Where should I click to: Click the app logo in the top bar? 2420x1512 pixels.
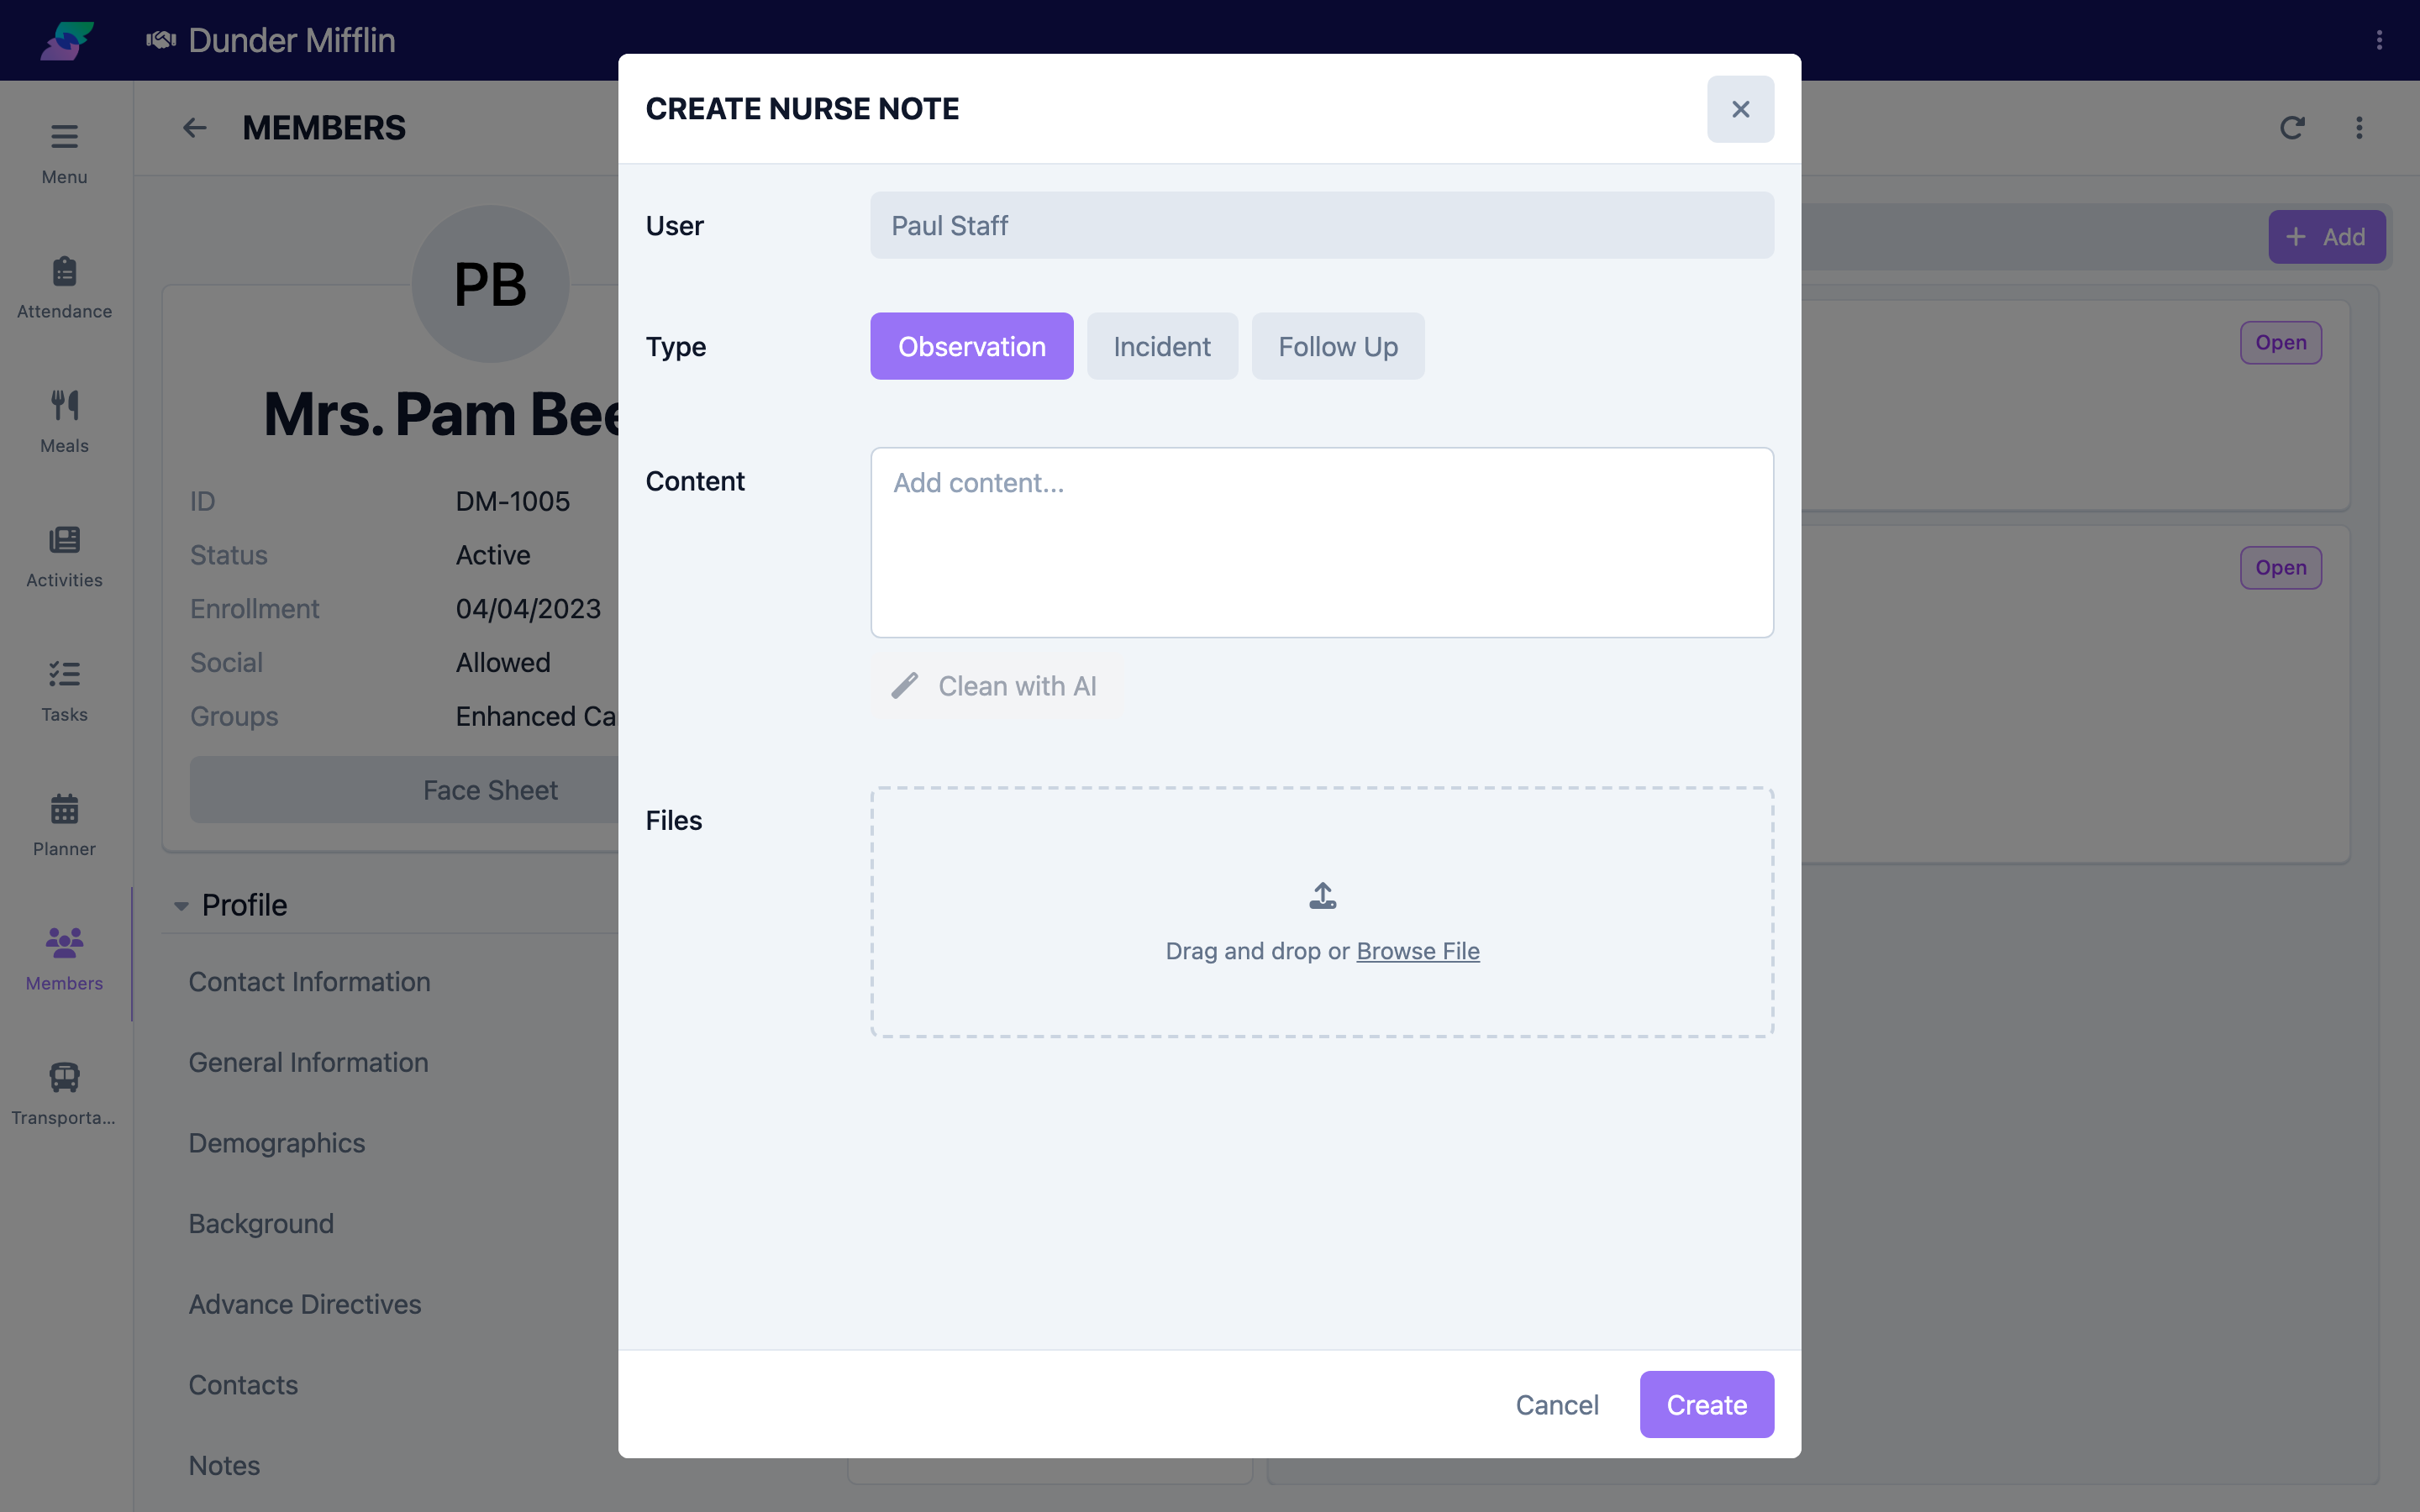[67, 40]
